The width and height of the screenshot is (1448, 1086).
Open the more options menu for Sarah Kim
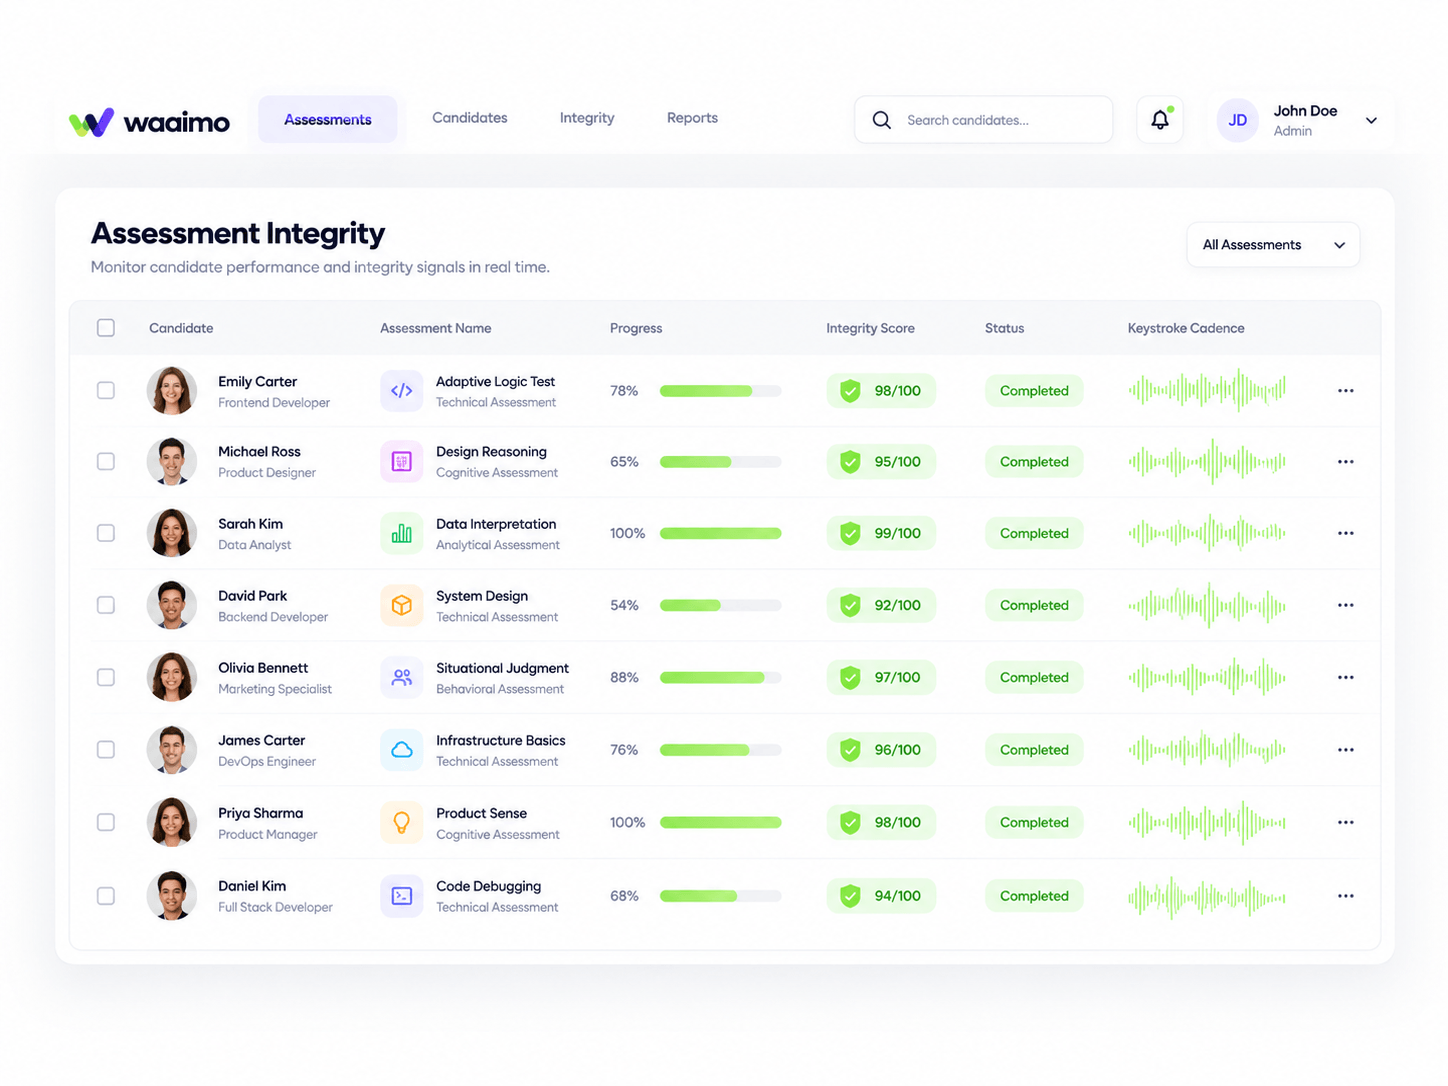coord(1346,534)
